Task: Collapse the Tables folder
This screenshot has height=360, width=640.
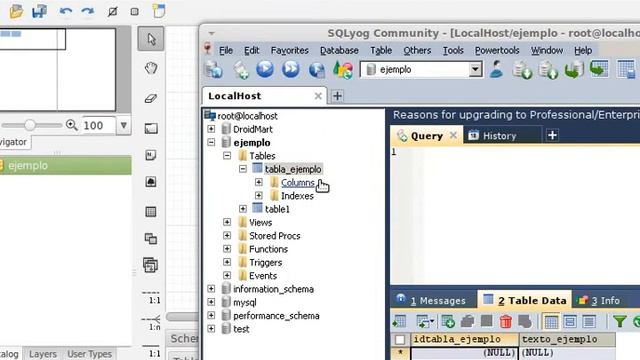Action: tap(227, 156)
